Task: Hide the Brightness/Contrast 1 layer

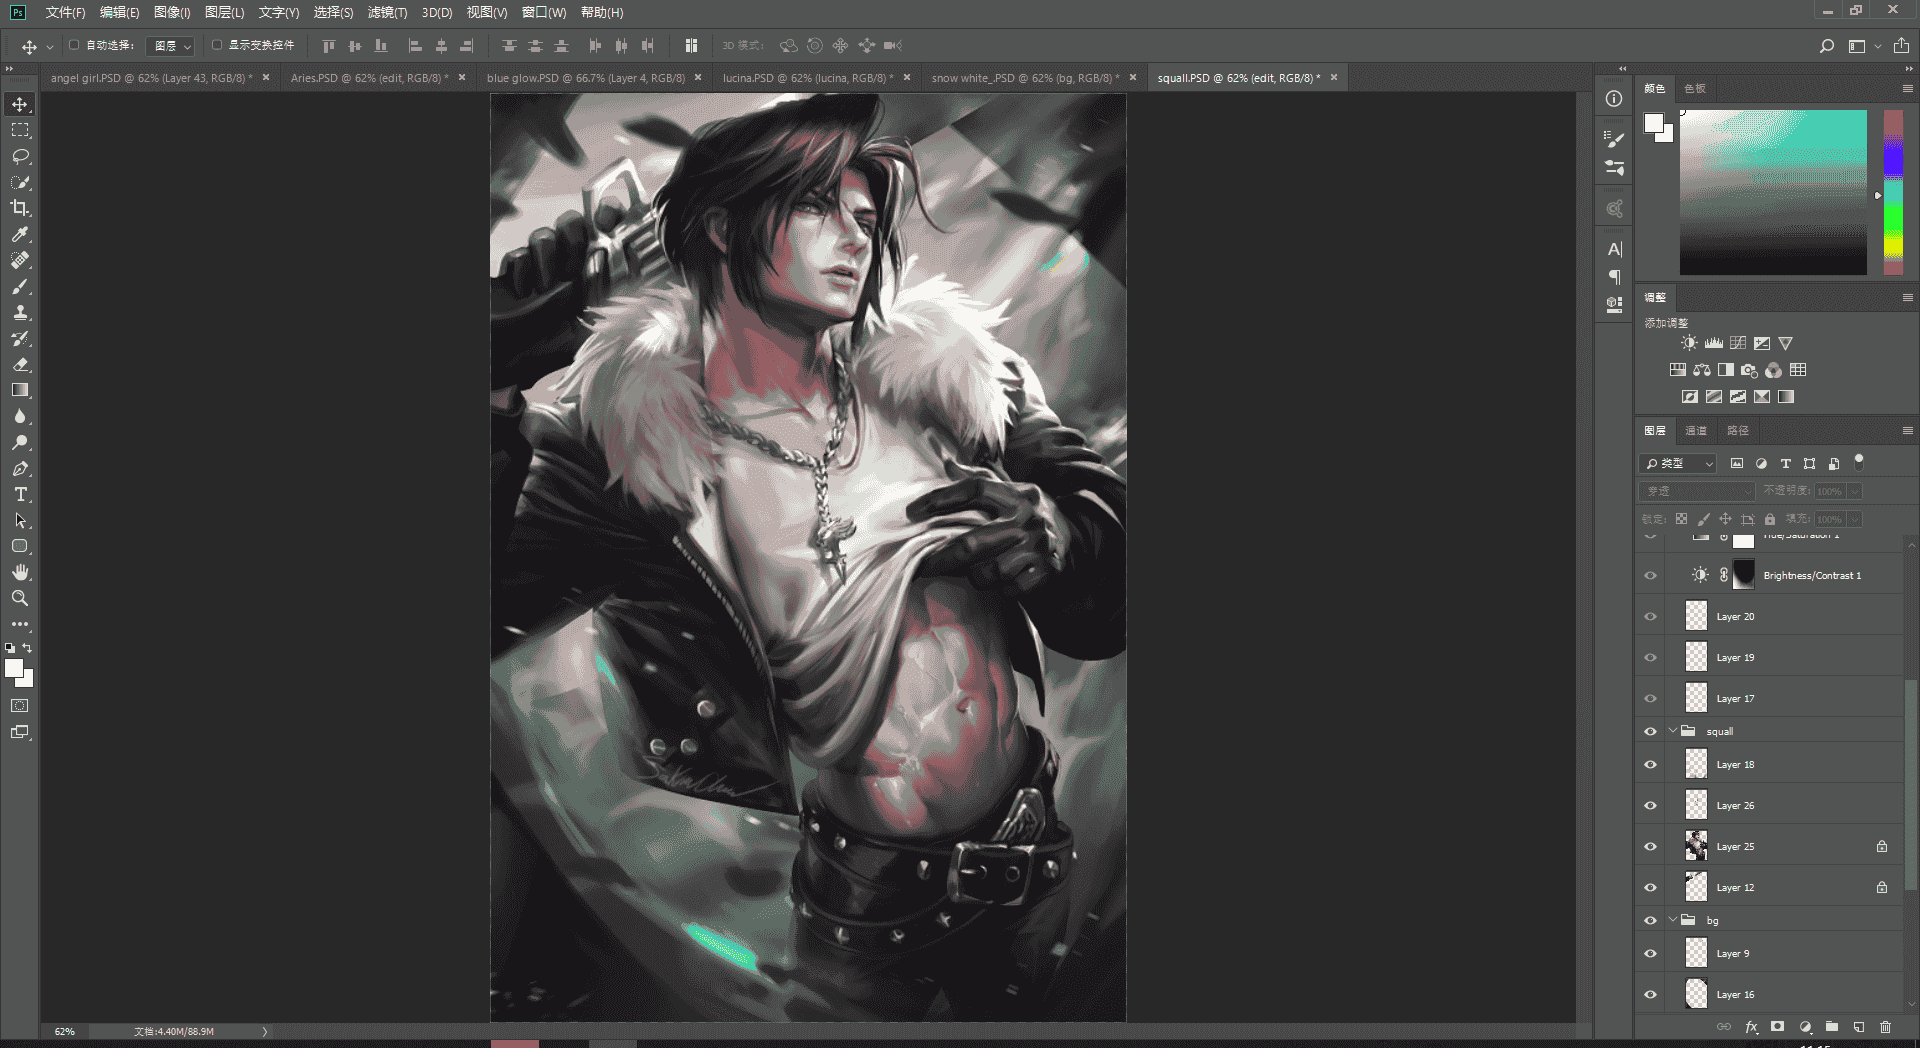Action: [x=1650, y=576]
